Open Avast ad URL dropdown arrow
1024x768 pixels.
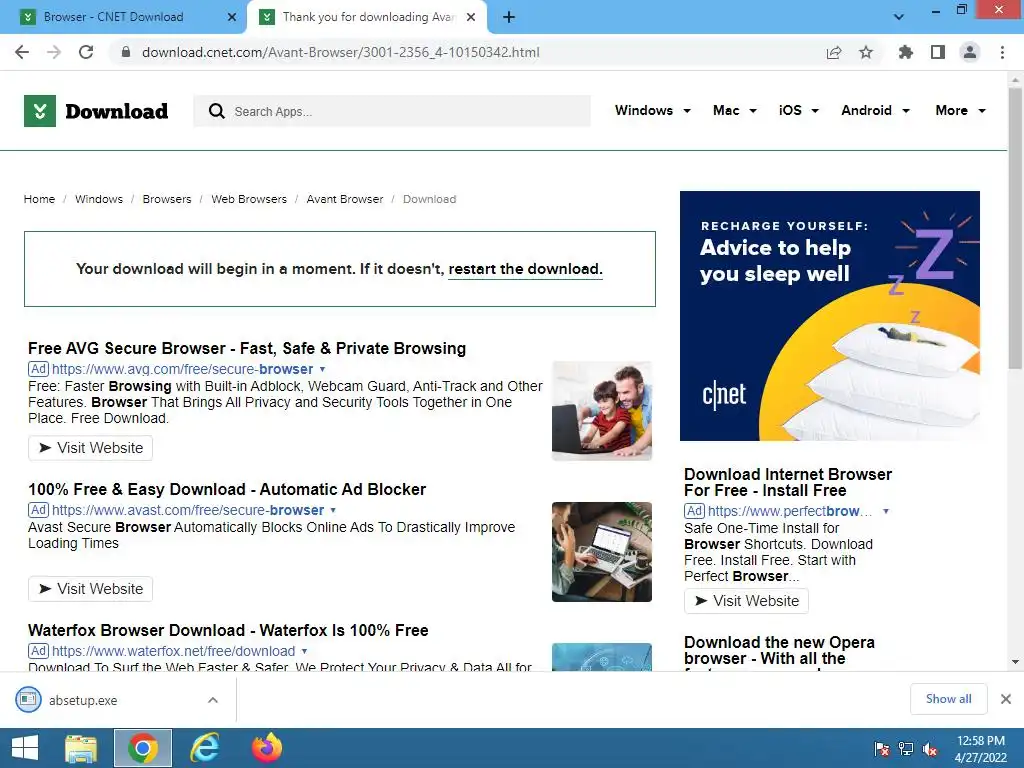click(333, 510)
